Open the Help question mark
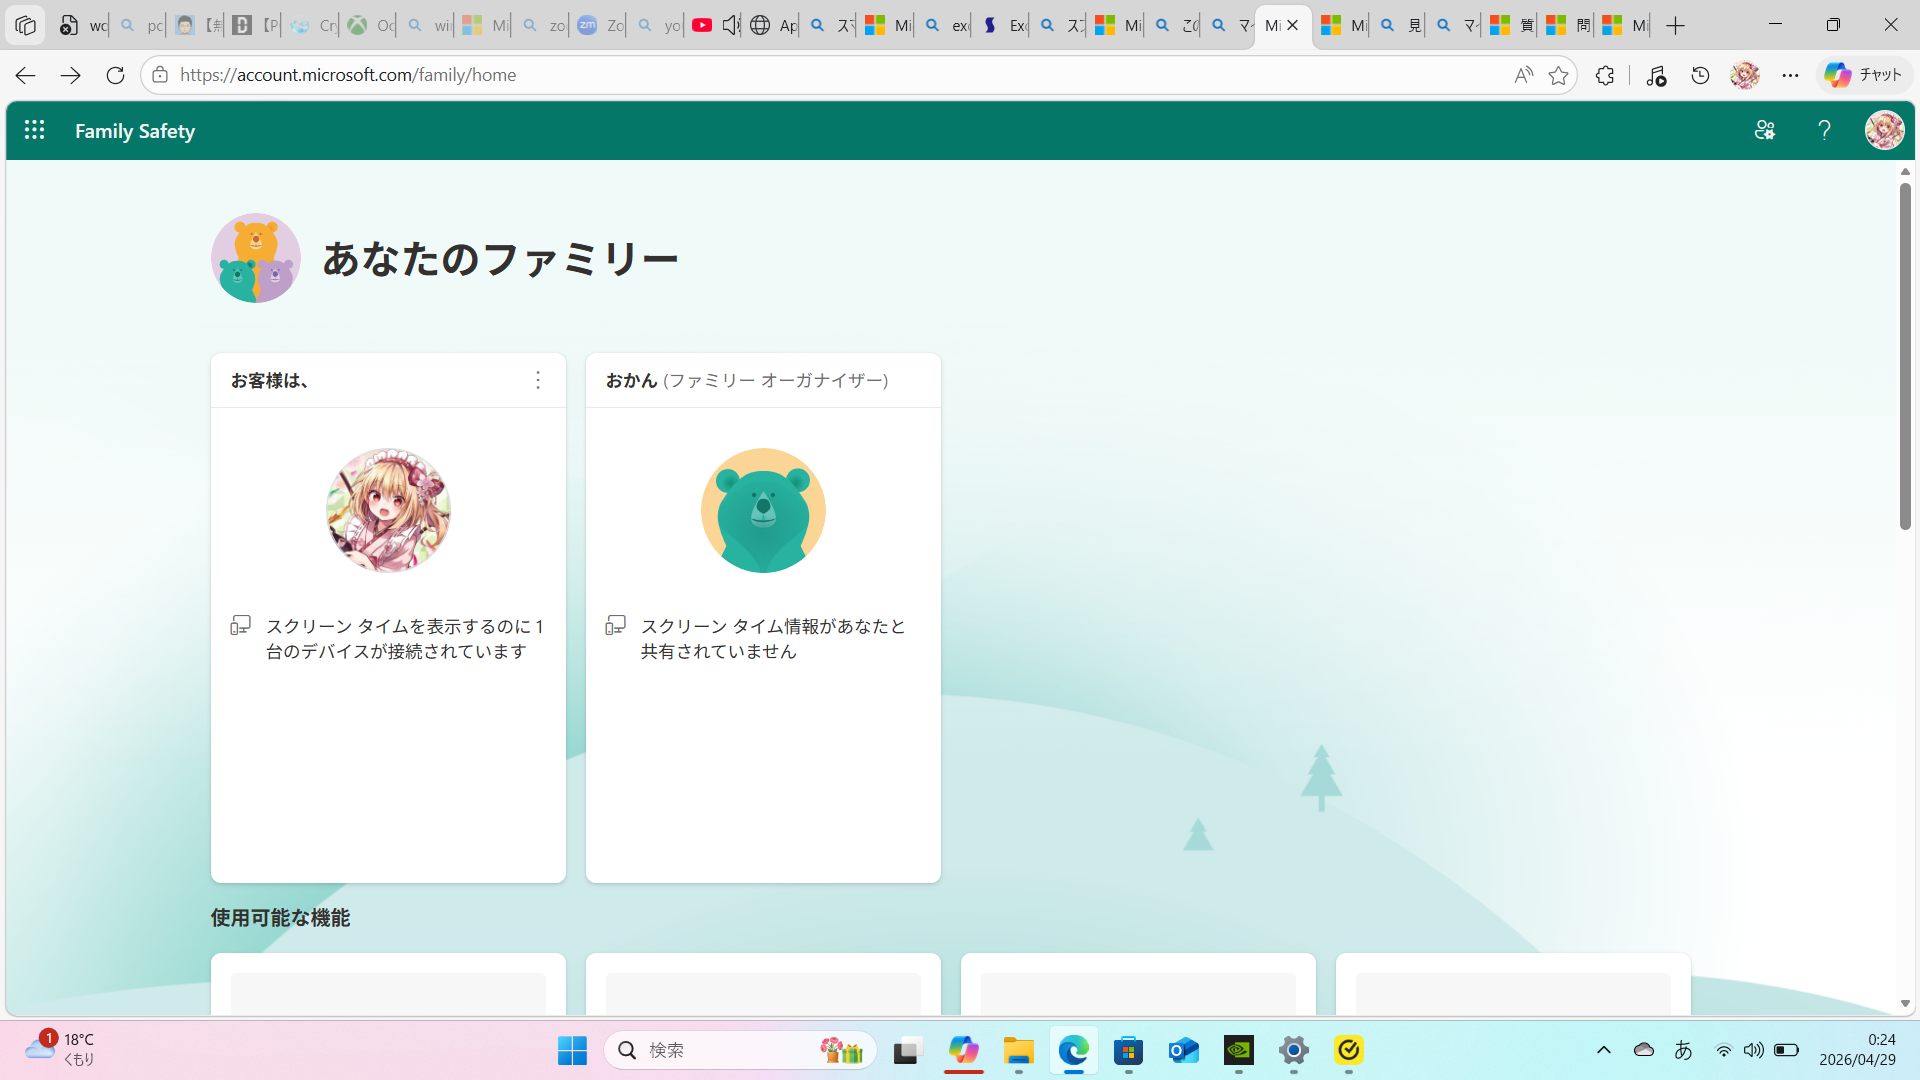The image size is (1920, 1080). [1824, 130]
